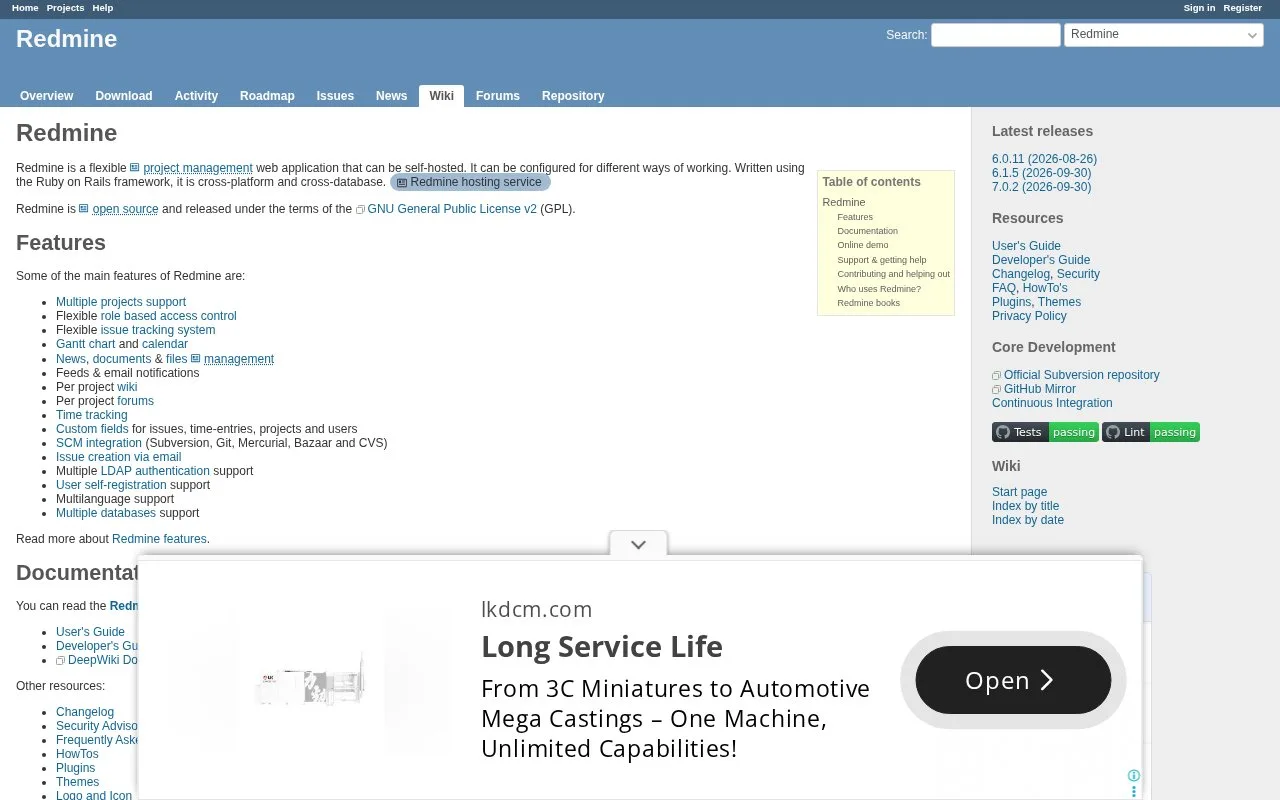Screen dimensions: 1280x800
Task: Switch to the Download tab
Action: (124, 96)
